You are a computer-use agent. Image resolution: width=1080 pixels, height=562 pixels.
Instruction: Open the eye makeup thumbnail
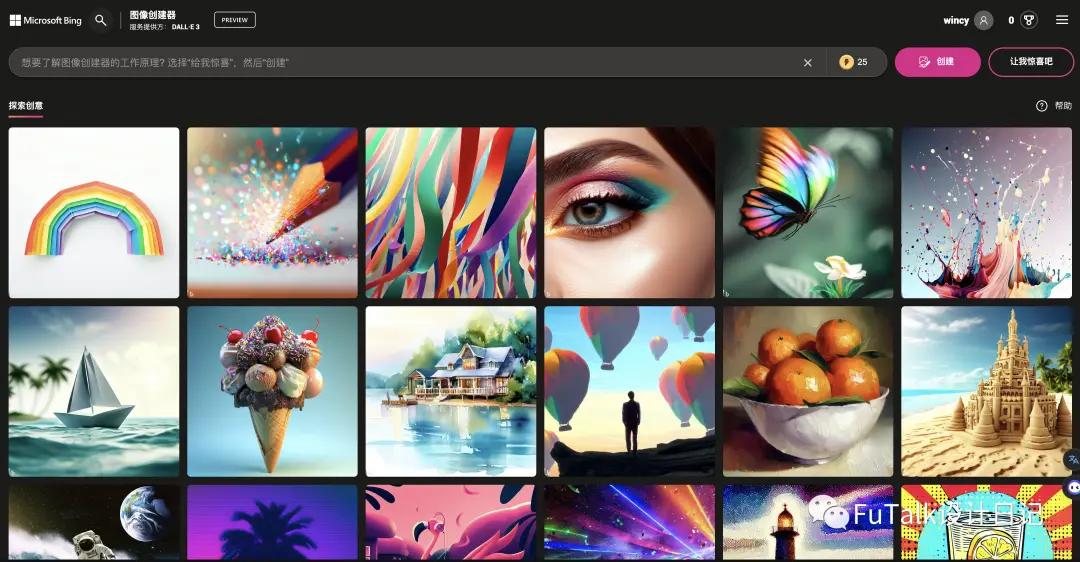point(630,213)
